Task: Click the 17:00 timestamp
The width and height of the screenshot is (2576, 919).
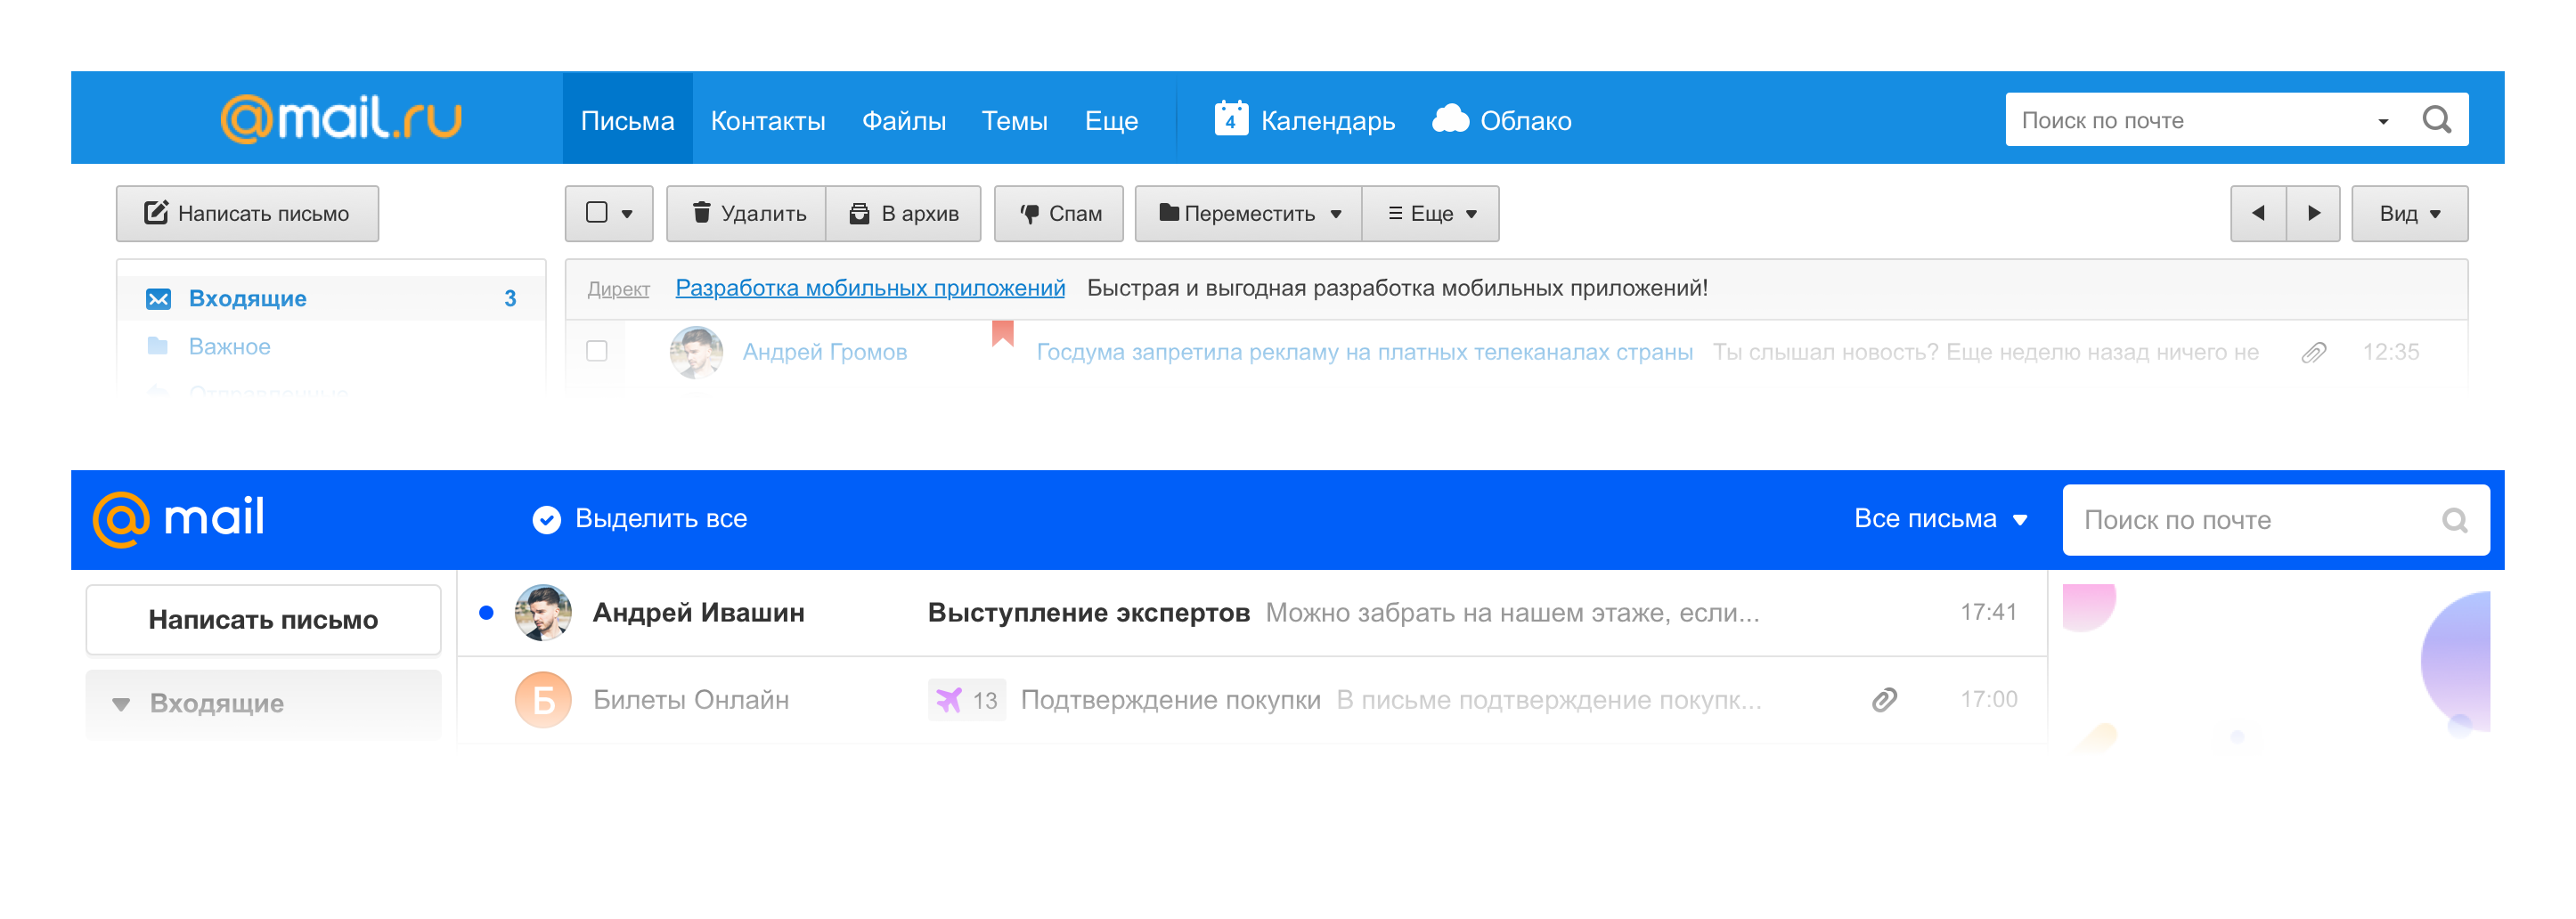Action: point(1988,700)
